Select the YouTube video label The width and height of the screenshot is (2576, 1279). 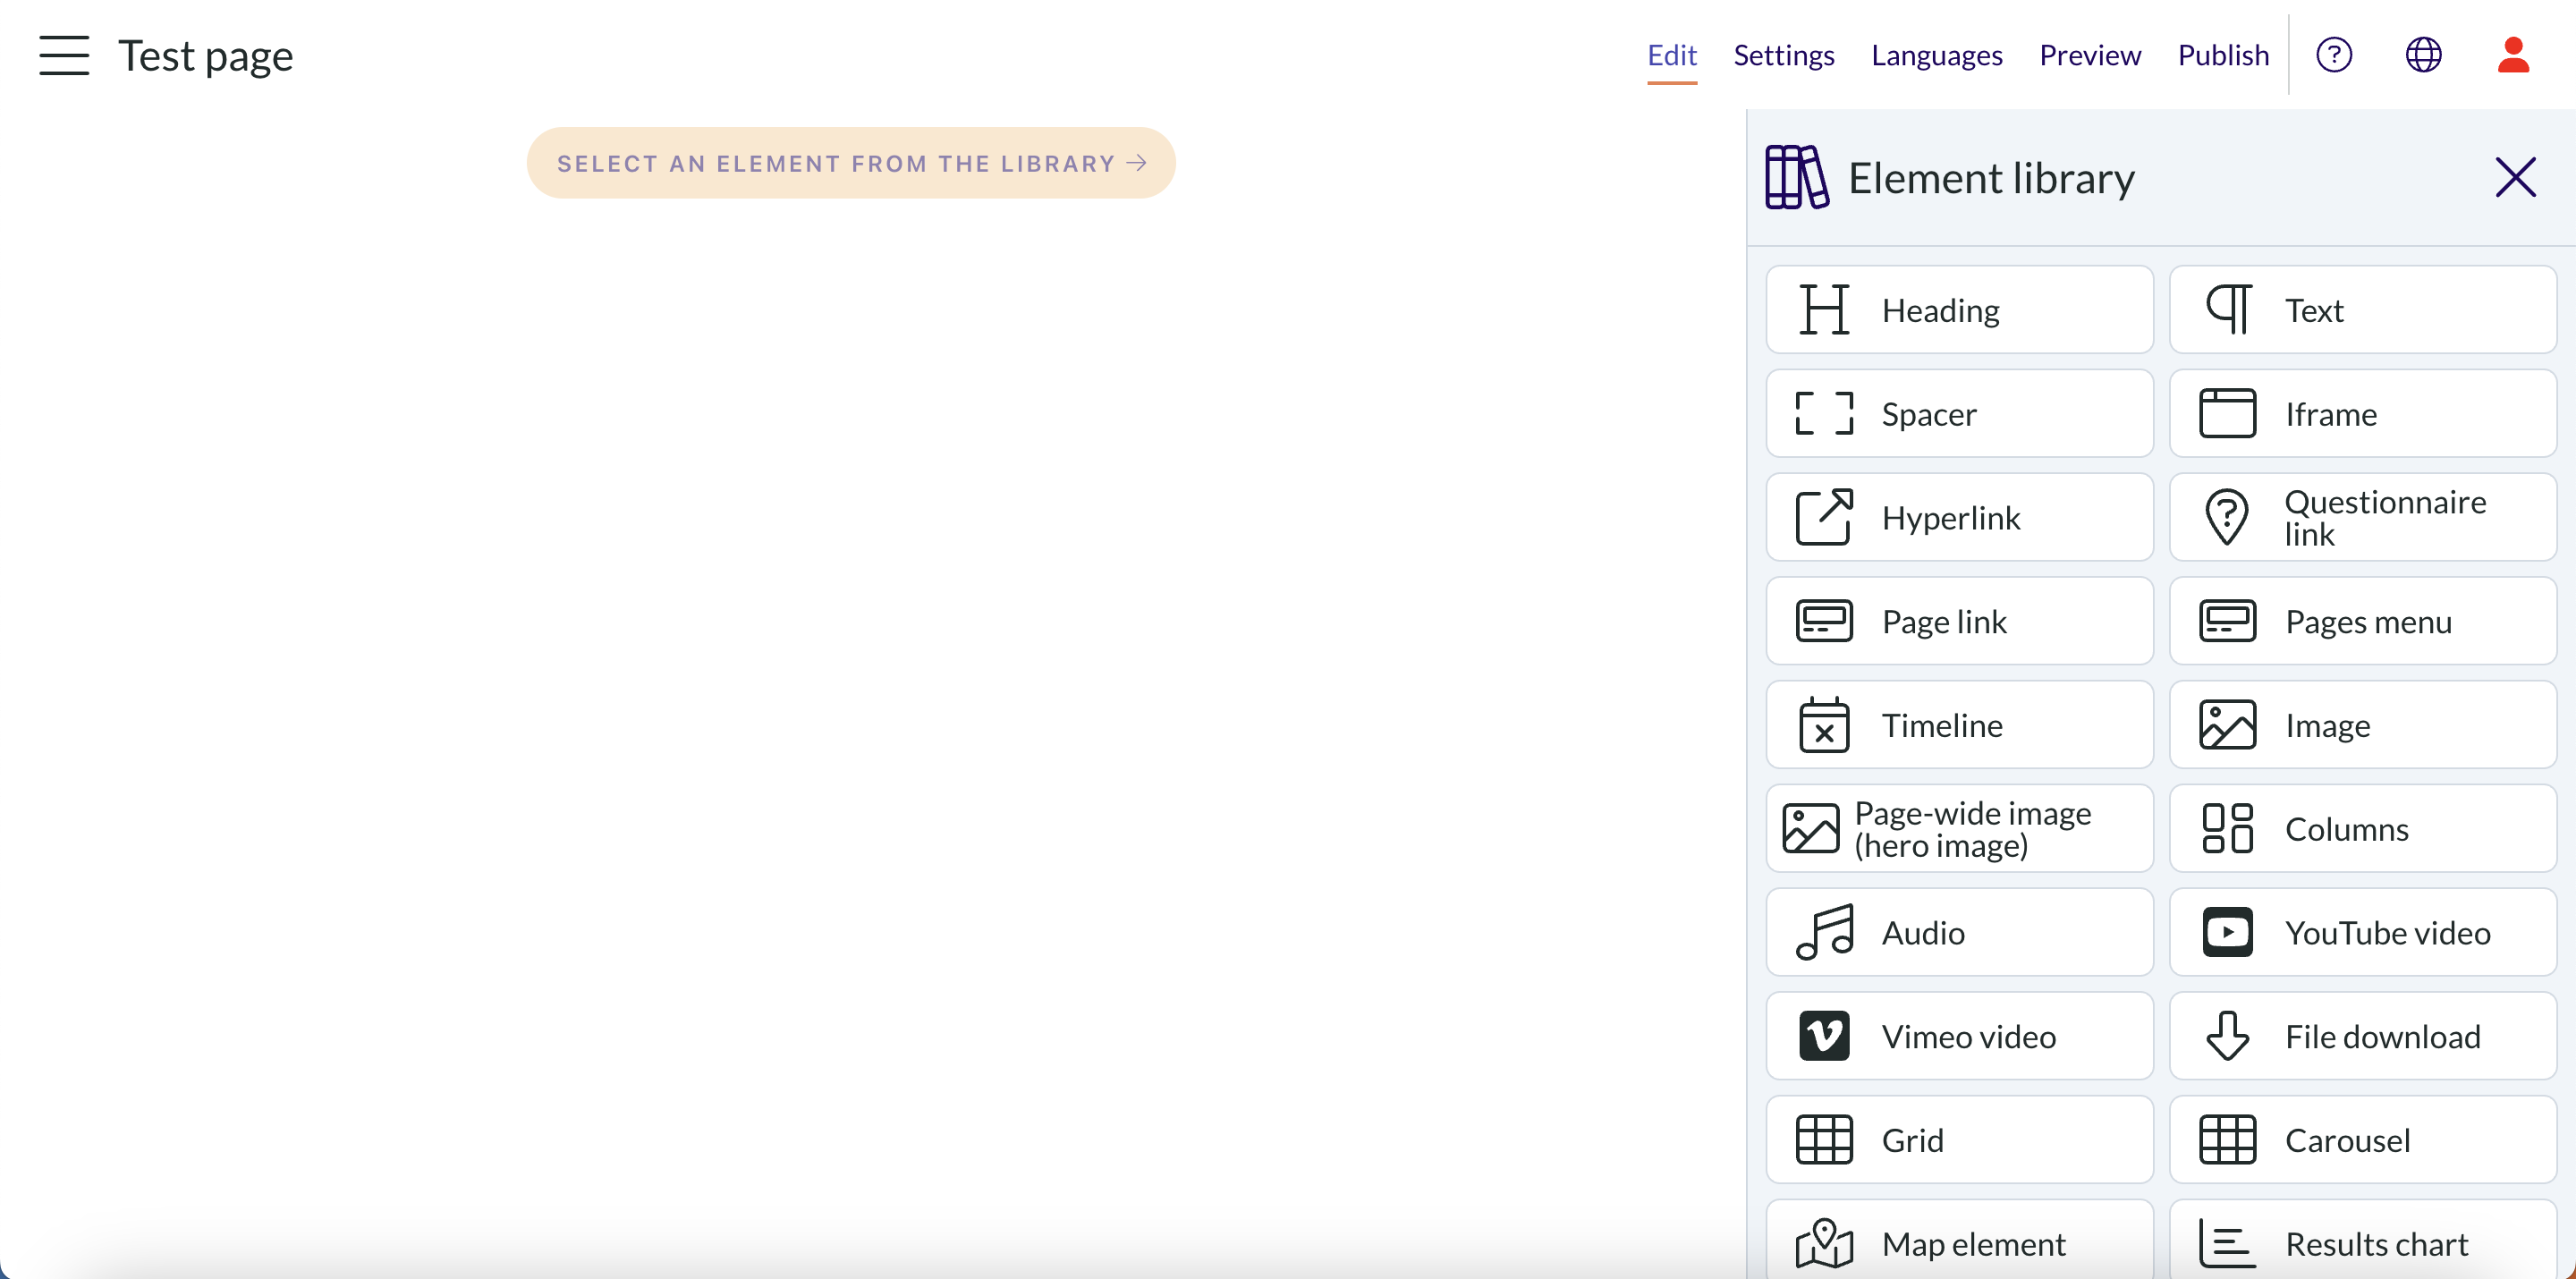tap(2387, 933)
